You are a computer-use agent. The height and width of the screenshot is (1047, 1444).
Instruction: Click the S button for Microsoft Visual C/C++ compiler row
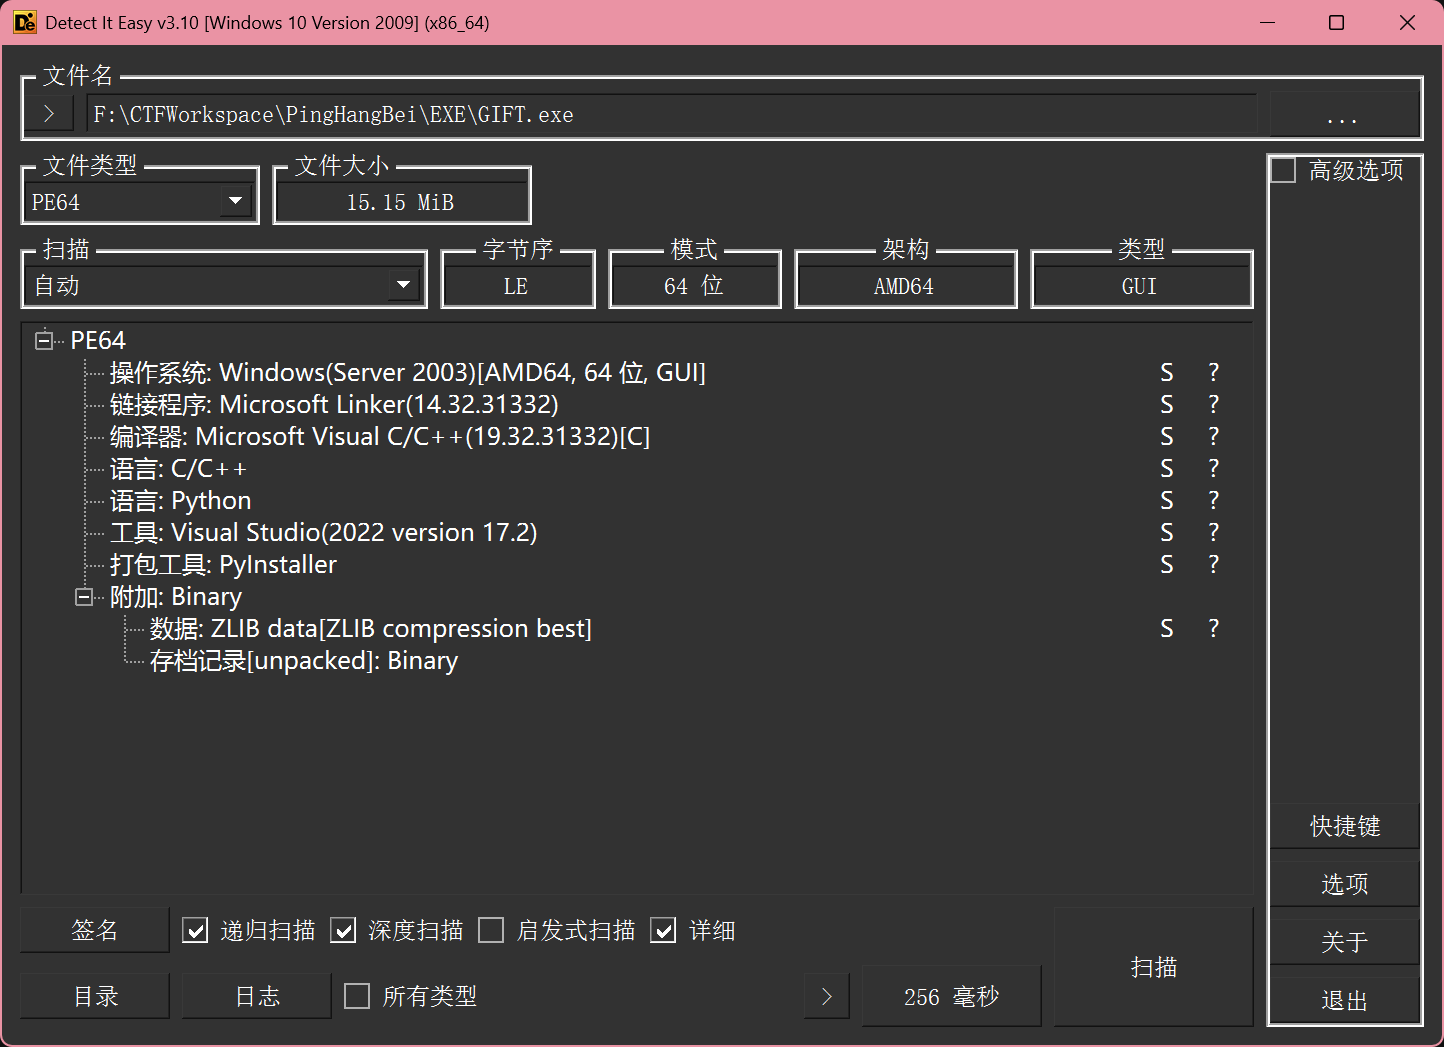1166,436
